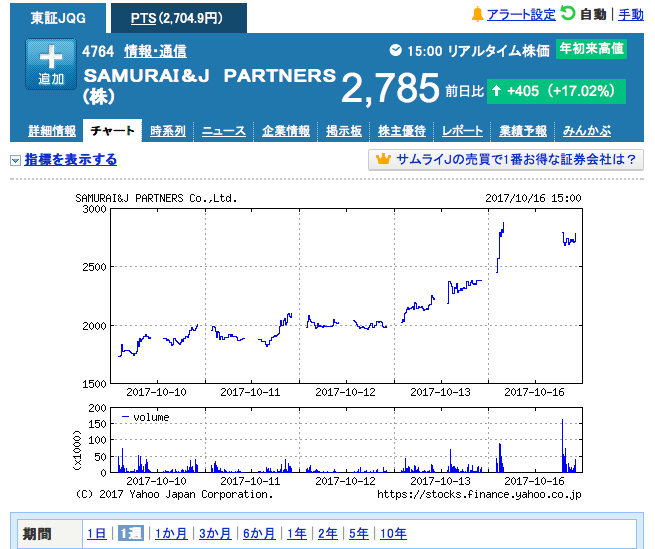Click the +405 (+17.02%) change badge
The height and width of the screenshot is (549, 655).
(x=556, y=91)
